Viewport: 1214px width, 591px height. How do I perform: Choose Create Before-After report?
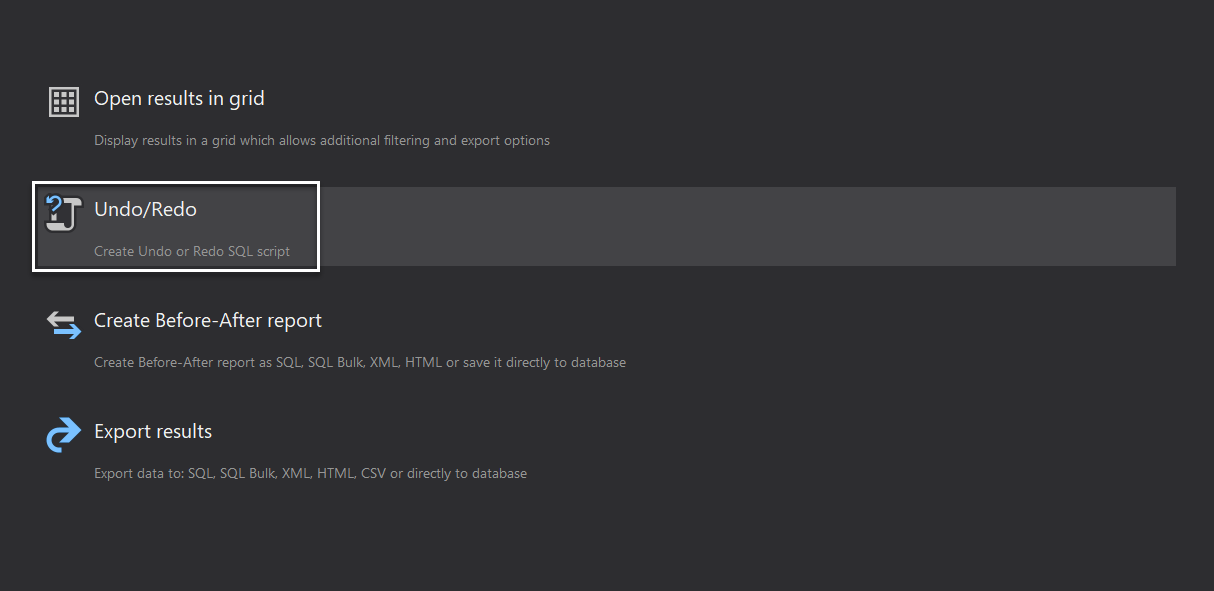[x=208, y=320]
